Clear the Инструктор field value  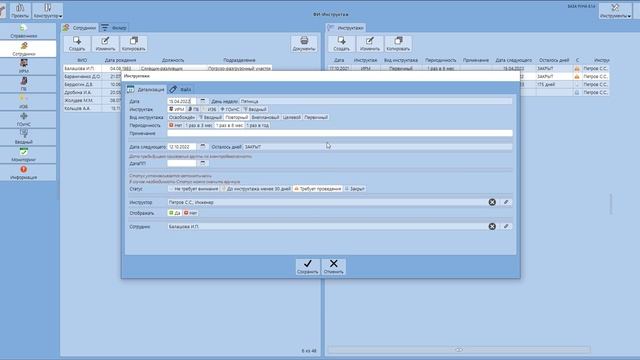pyautogui.click(x=492, y=202)
